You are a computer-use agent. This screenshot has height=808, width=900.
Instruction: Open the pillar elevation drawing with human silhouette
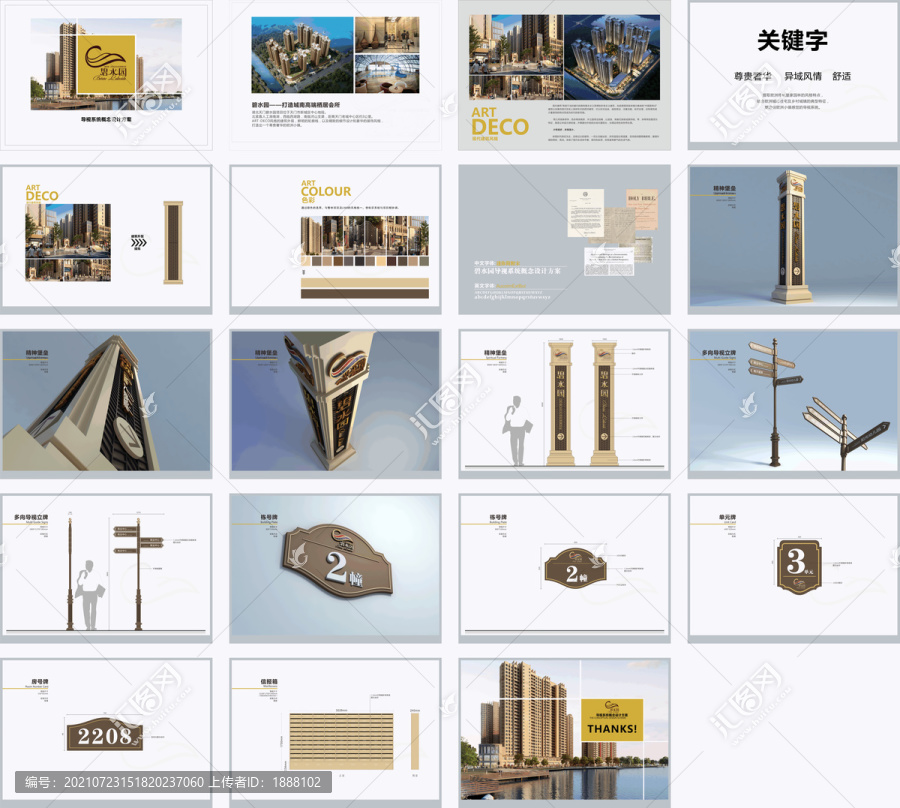564,404
